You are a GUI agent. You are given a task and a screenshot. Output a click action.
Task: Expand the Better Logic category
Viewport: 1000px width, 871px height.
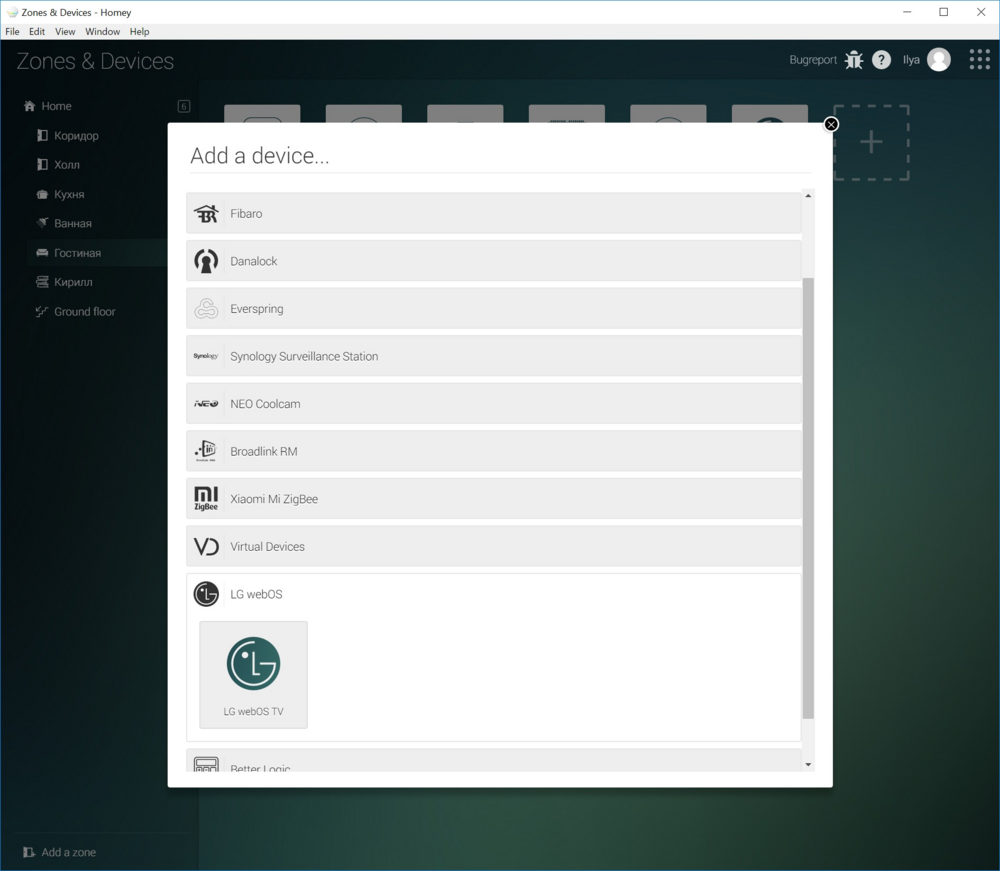point(494,761)
